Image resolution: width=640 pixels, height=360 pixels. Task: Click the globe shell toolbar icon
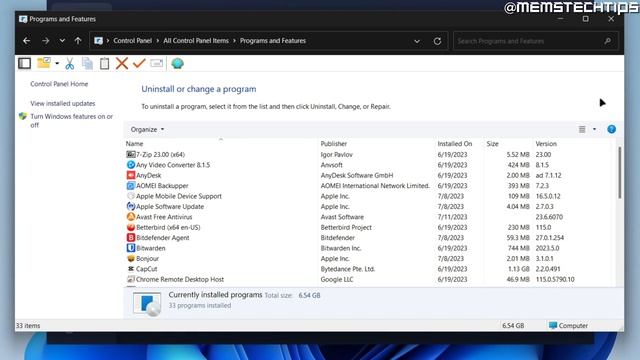[178, 63]
